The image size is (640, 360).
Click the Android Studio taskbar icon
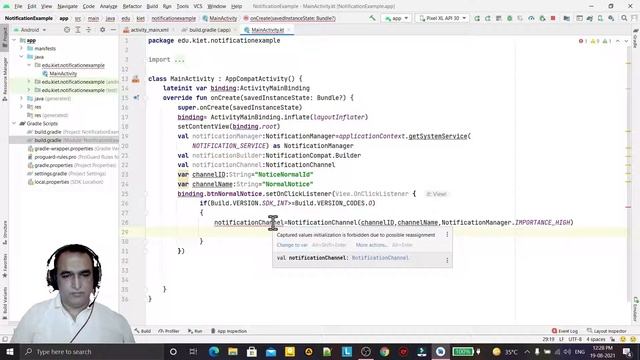pos(441,351)
